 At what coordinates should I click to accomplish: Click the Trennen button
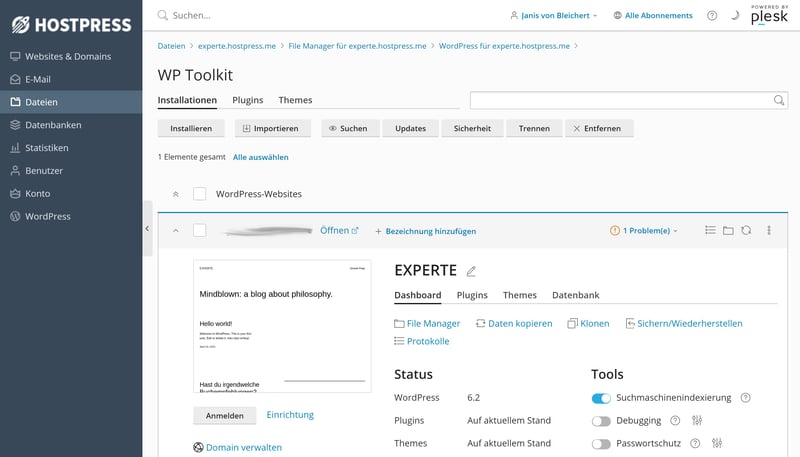(534, 129)
